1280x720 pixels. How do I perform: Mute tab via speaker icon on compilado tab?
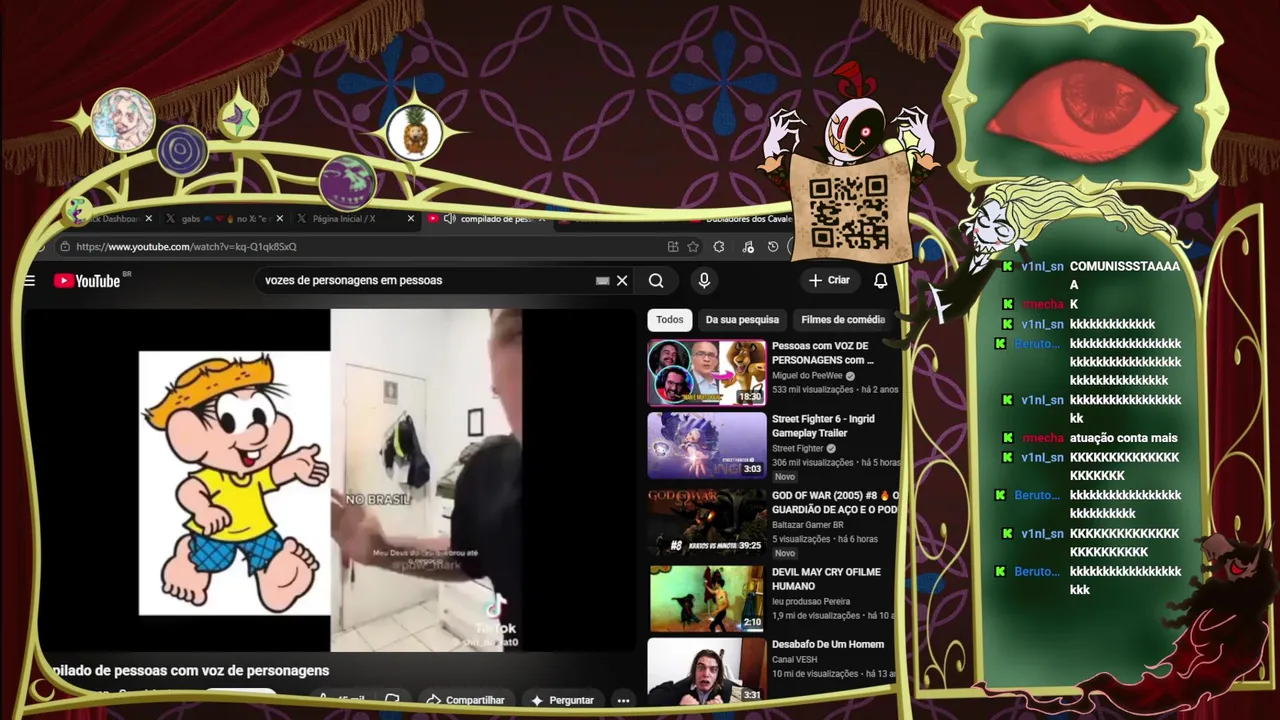(449, 219)
